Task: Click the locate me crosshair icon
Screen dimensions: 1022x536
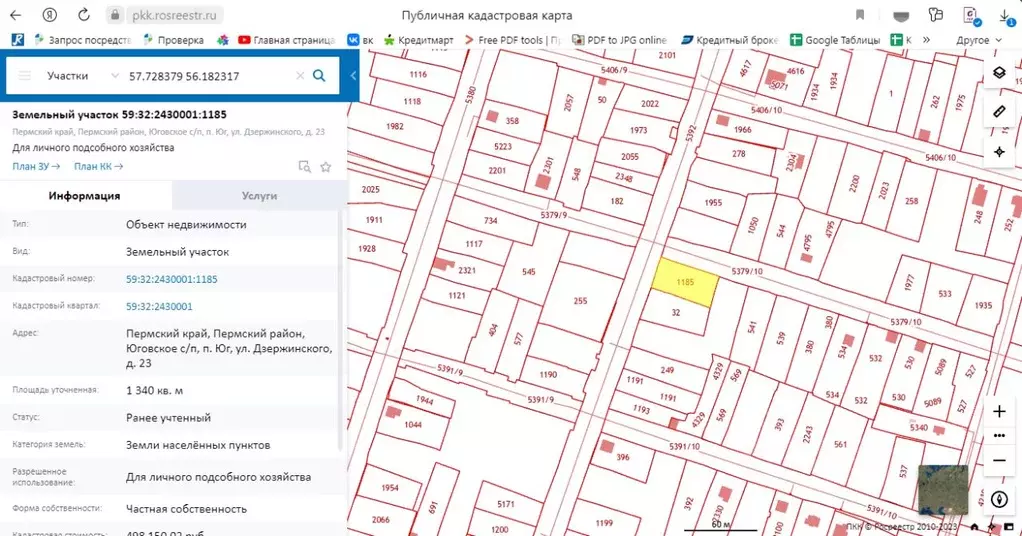Action: (x=999, y=152)
